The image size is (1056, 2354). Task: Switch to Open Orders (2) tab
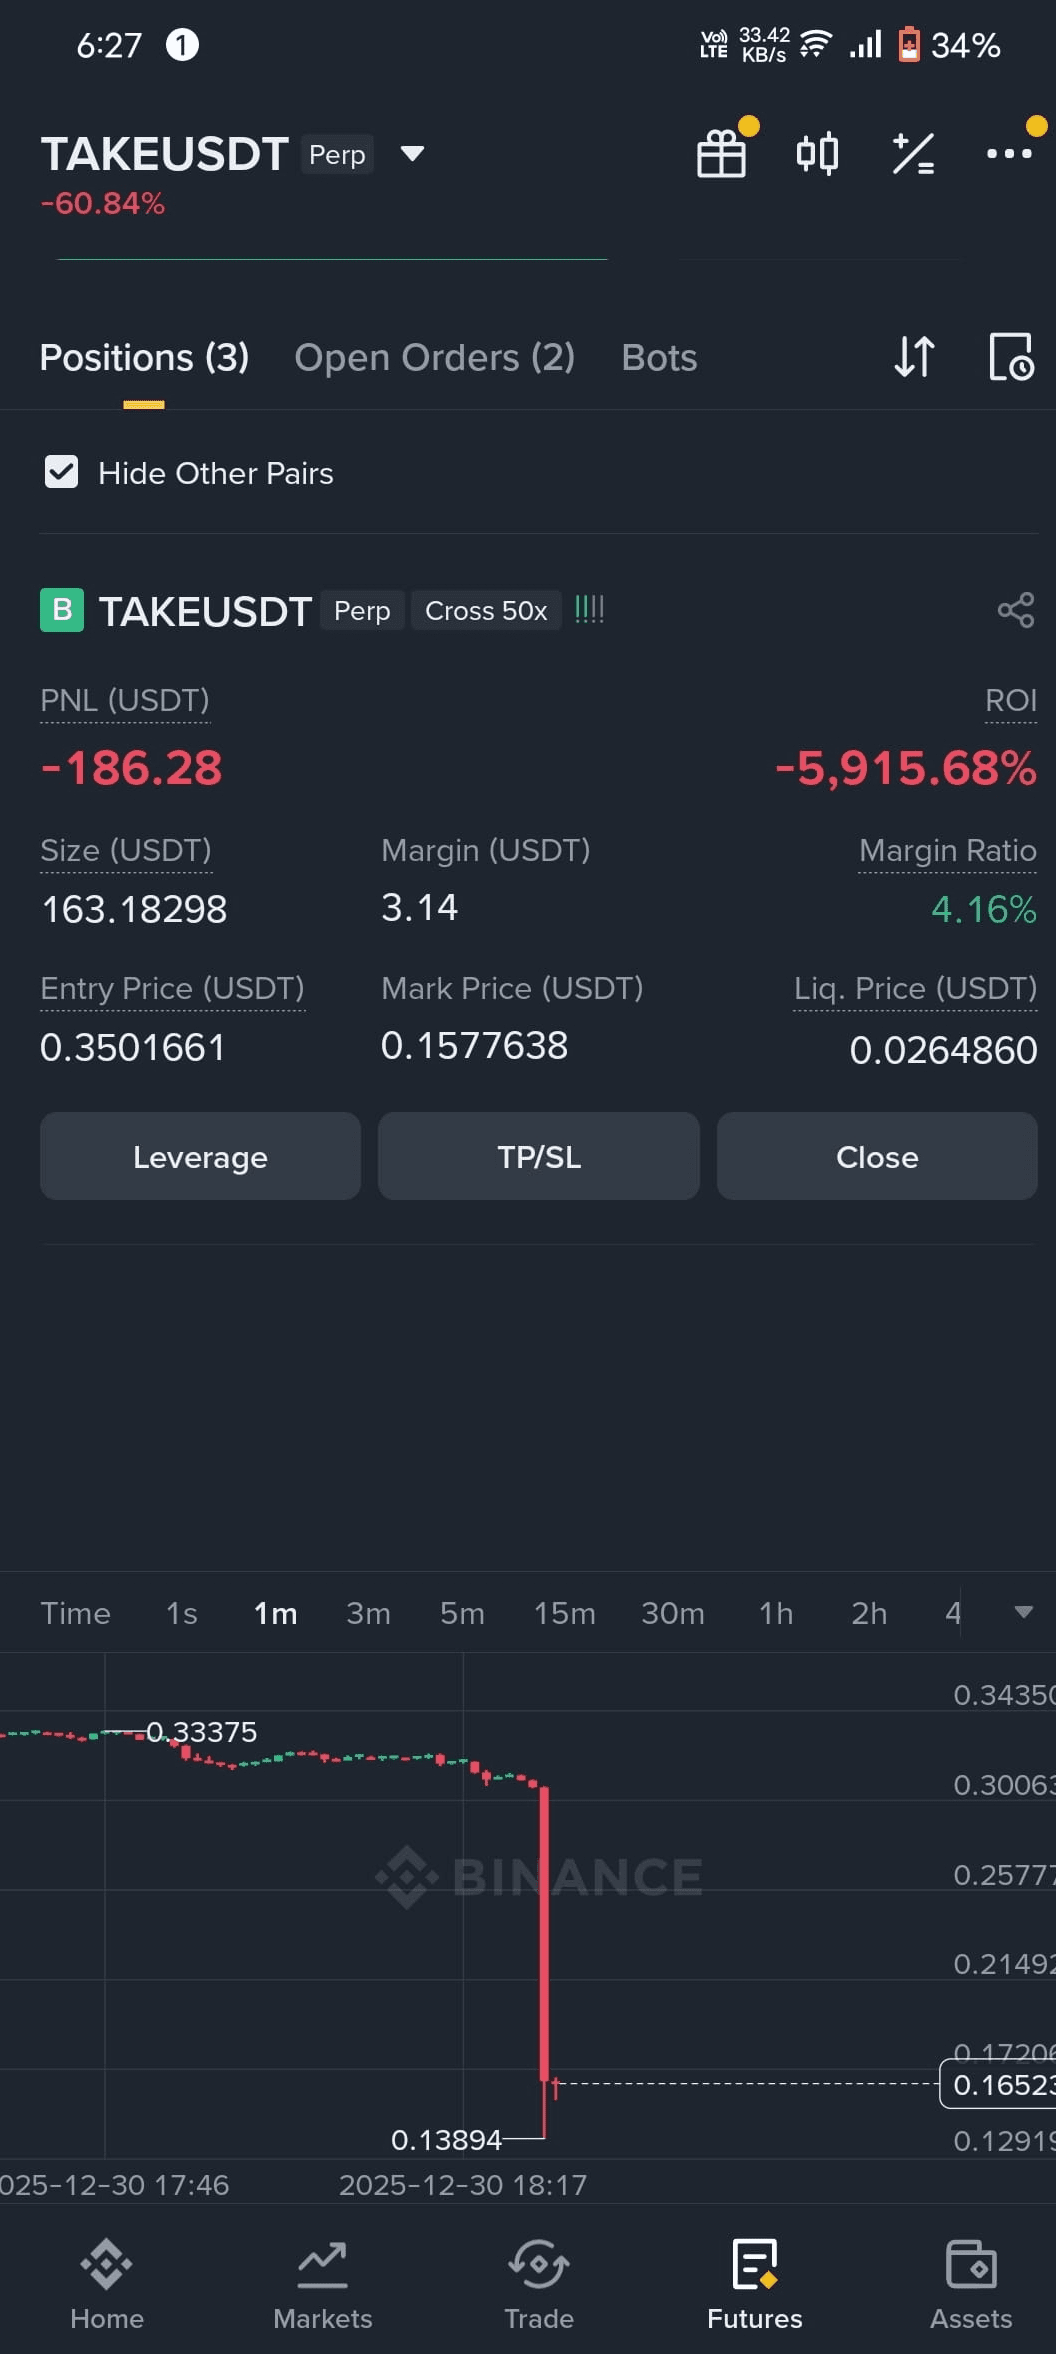coord(434,357)
